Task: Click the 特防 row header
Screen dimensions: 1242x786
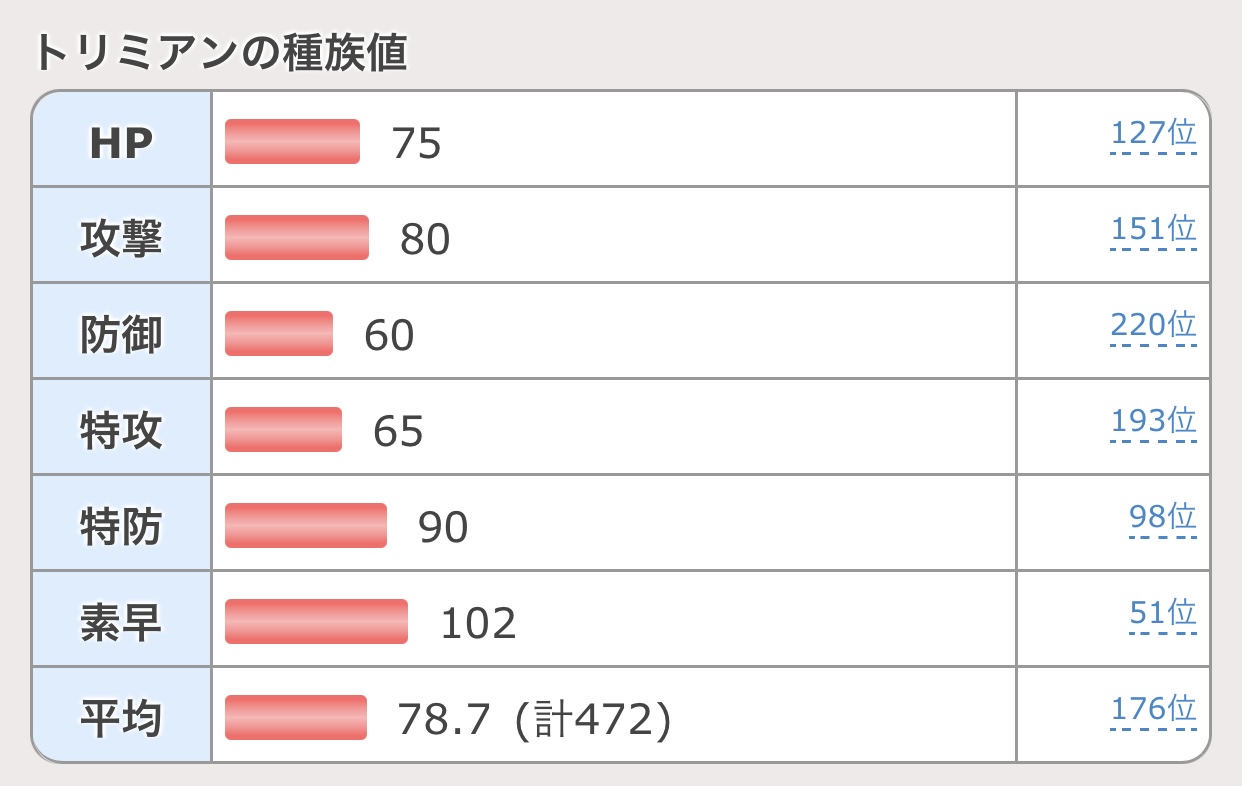Action: tap(121, 526)
